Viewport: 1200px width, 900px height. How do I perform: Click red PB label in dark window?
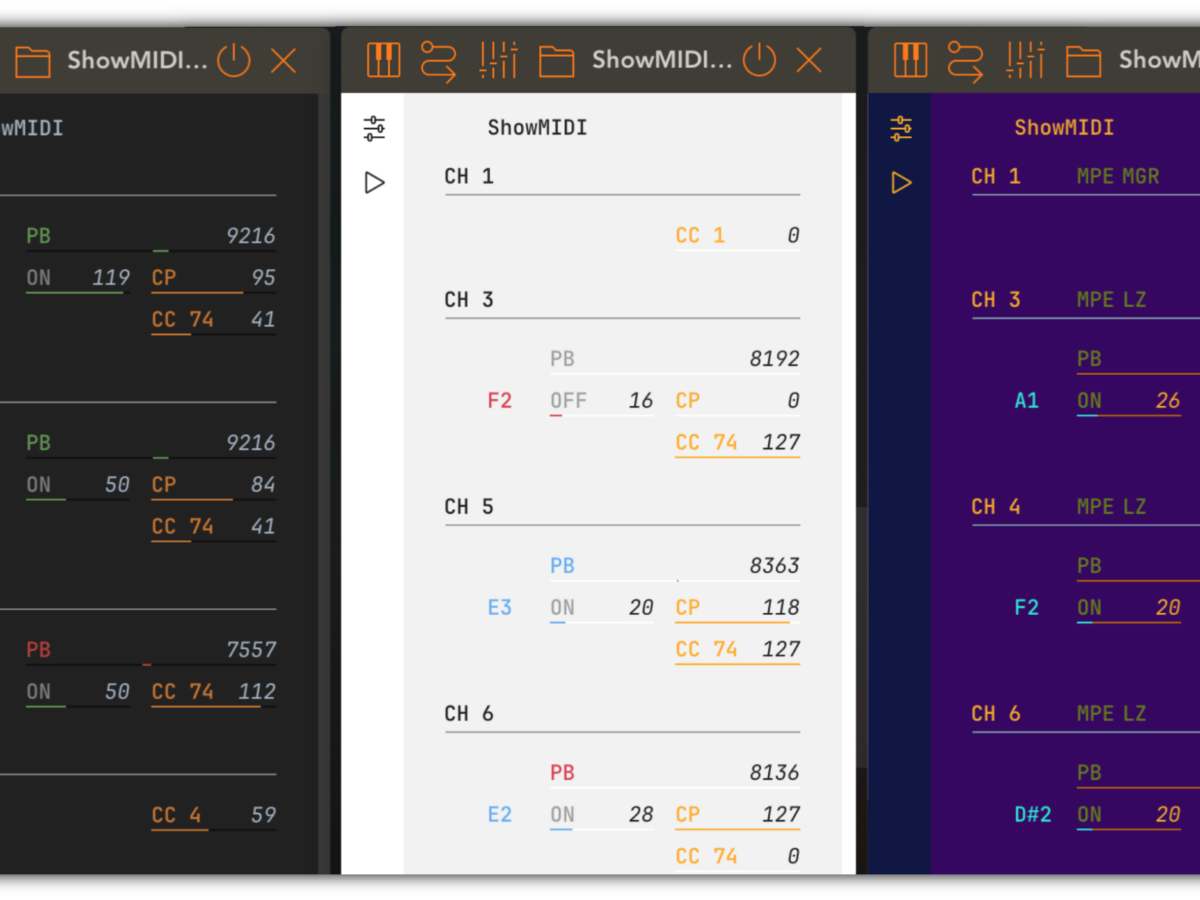(38, 650)
